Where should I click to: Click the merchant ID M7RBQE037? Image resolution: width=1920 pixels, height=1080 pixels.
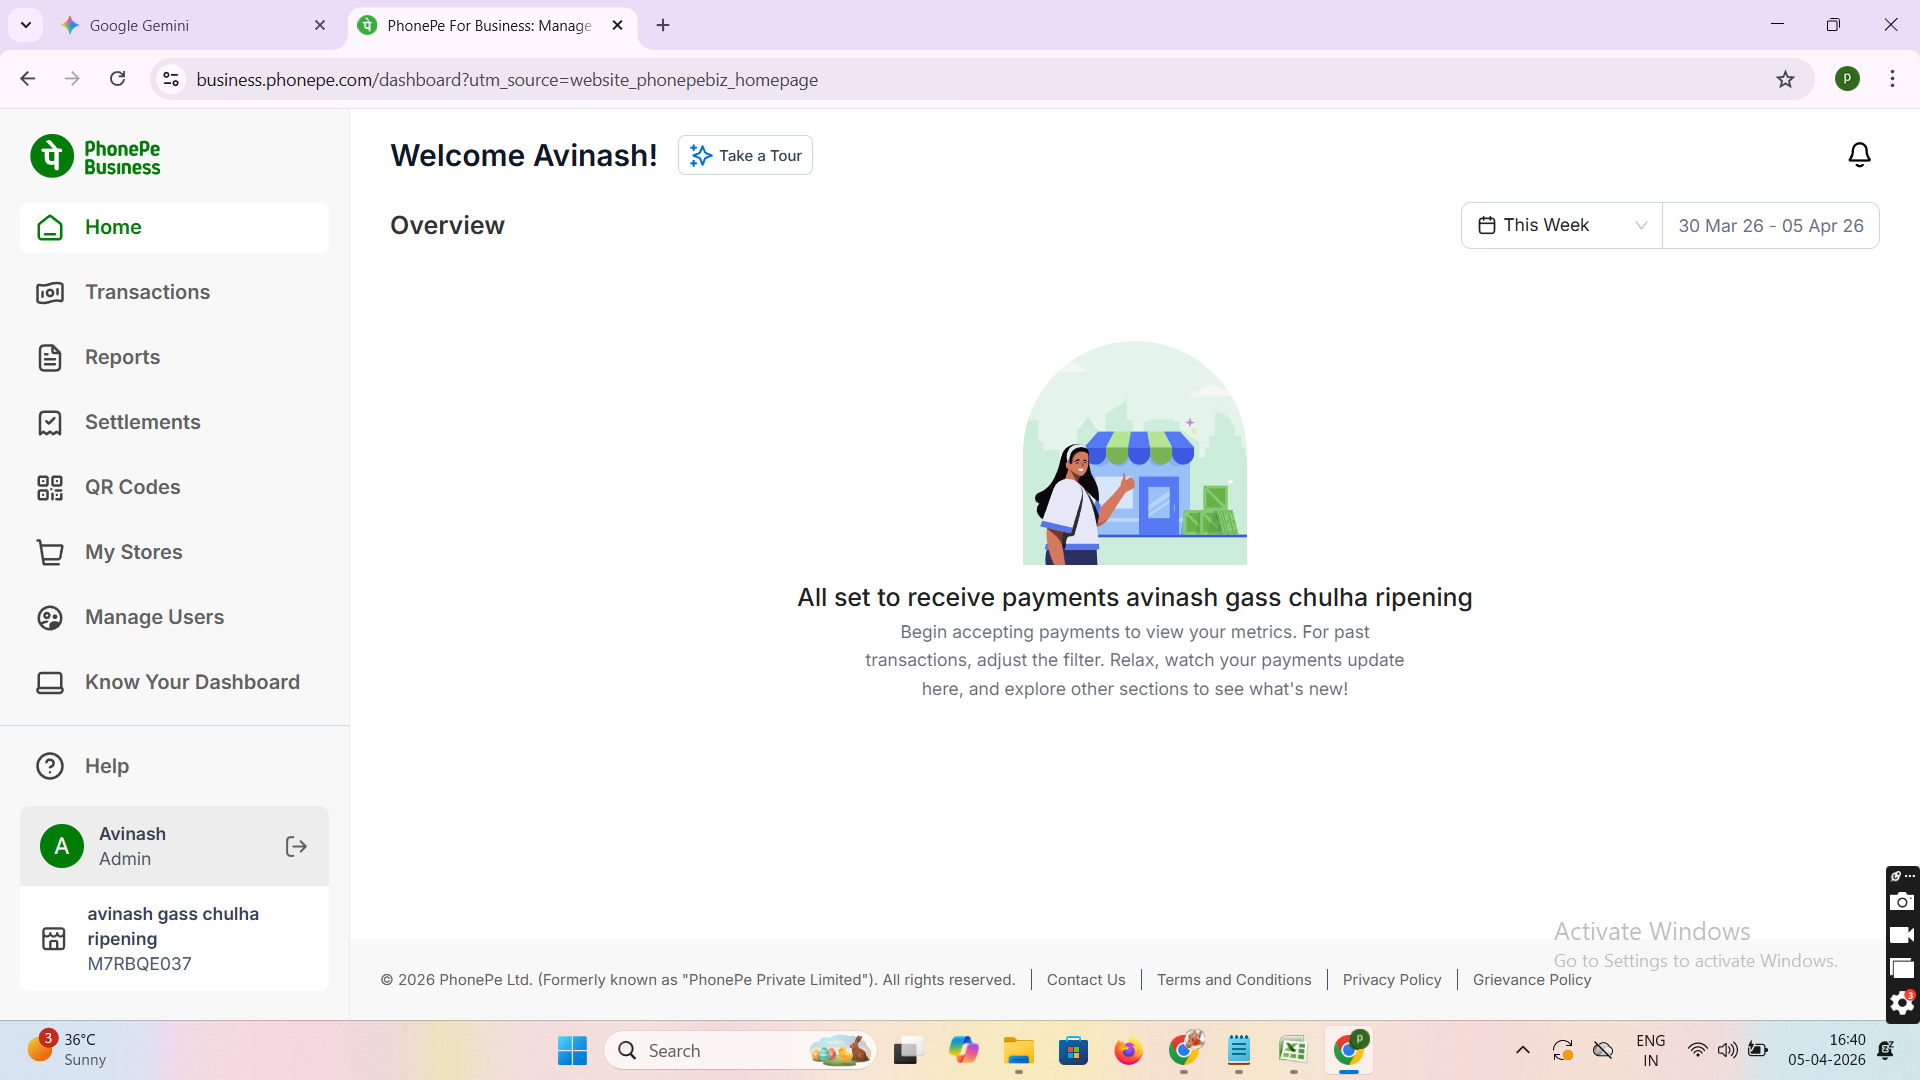pyautogui.click(x=139, y=964)
